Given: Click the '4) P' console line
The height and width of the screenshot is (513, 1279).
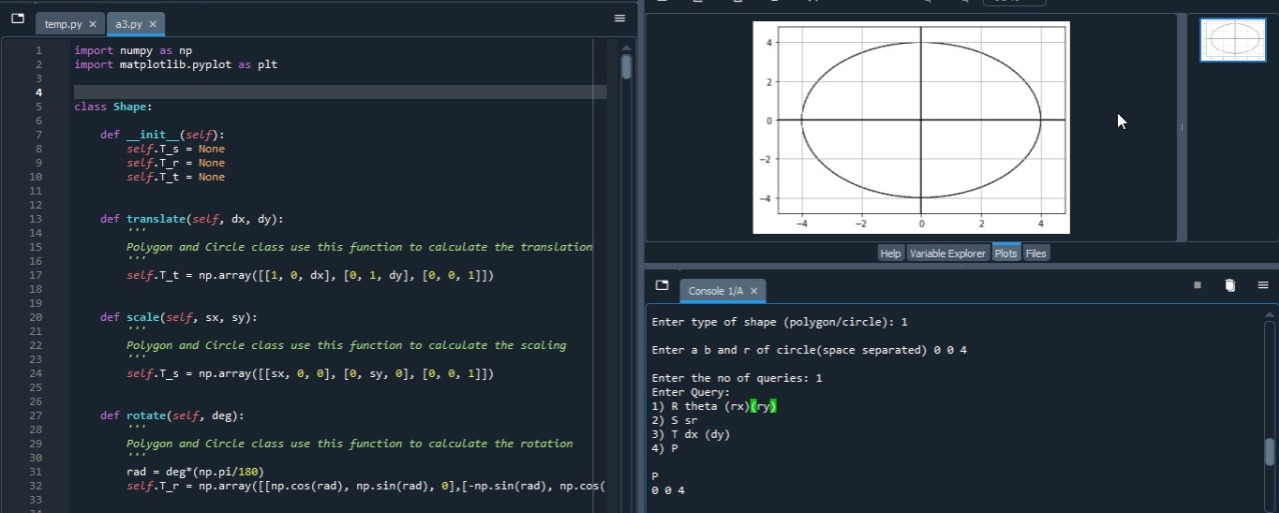Looking at the screenshot, I should [x=665, y=448].
